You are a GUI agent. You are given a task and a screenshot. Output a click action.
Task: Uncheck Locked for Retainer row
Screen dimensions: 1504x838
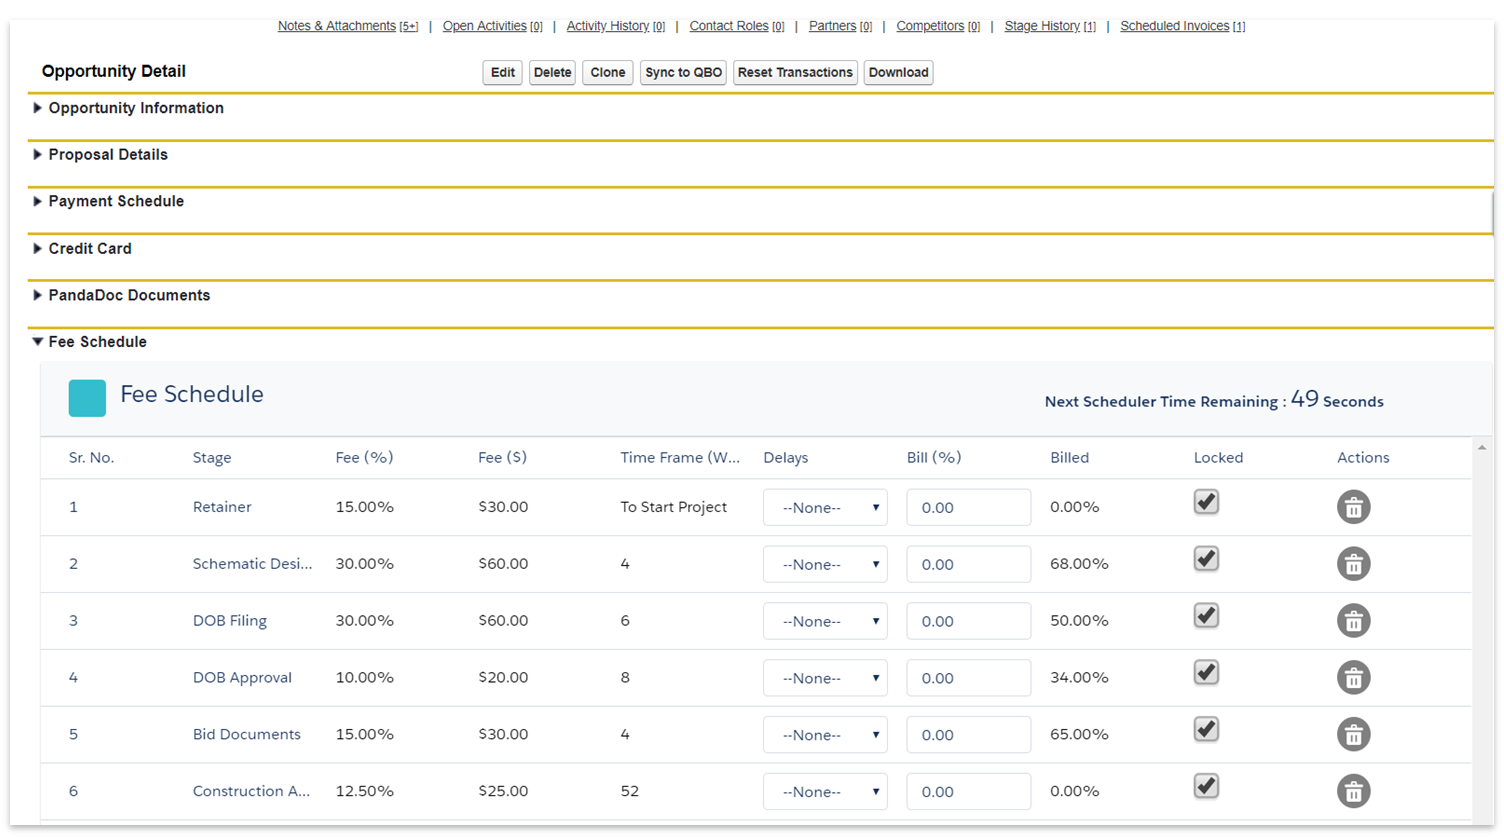click(x=1206, y=502)
